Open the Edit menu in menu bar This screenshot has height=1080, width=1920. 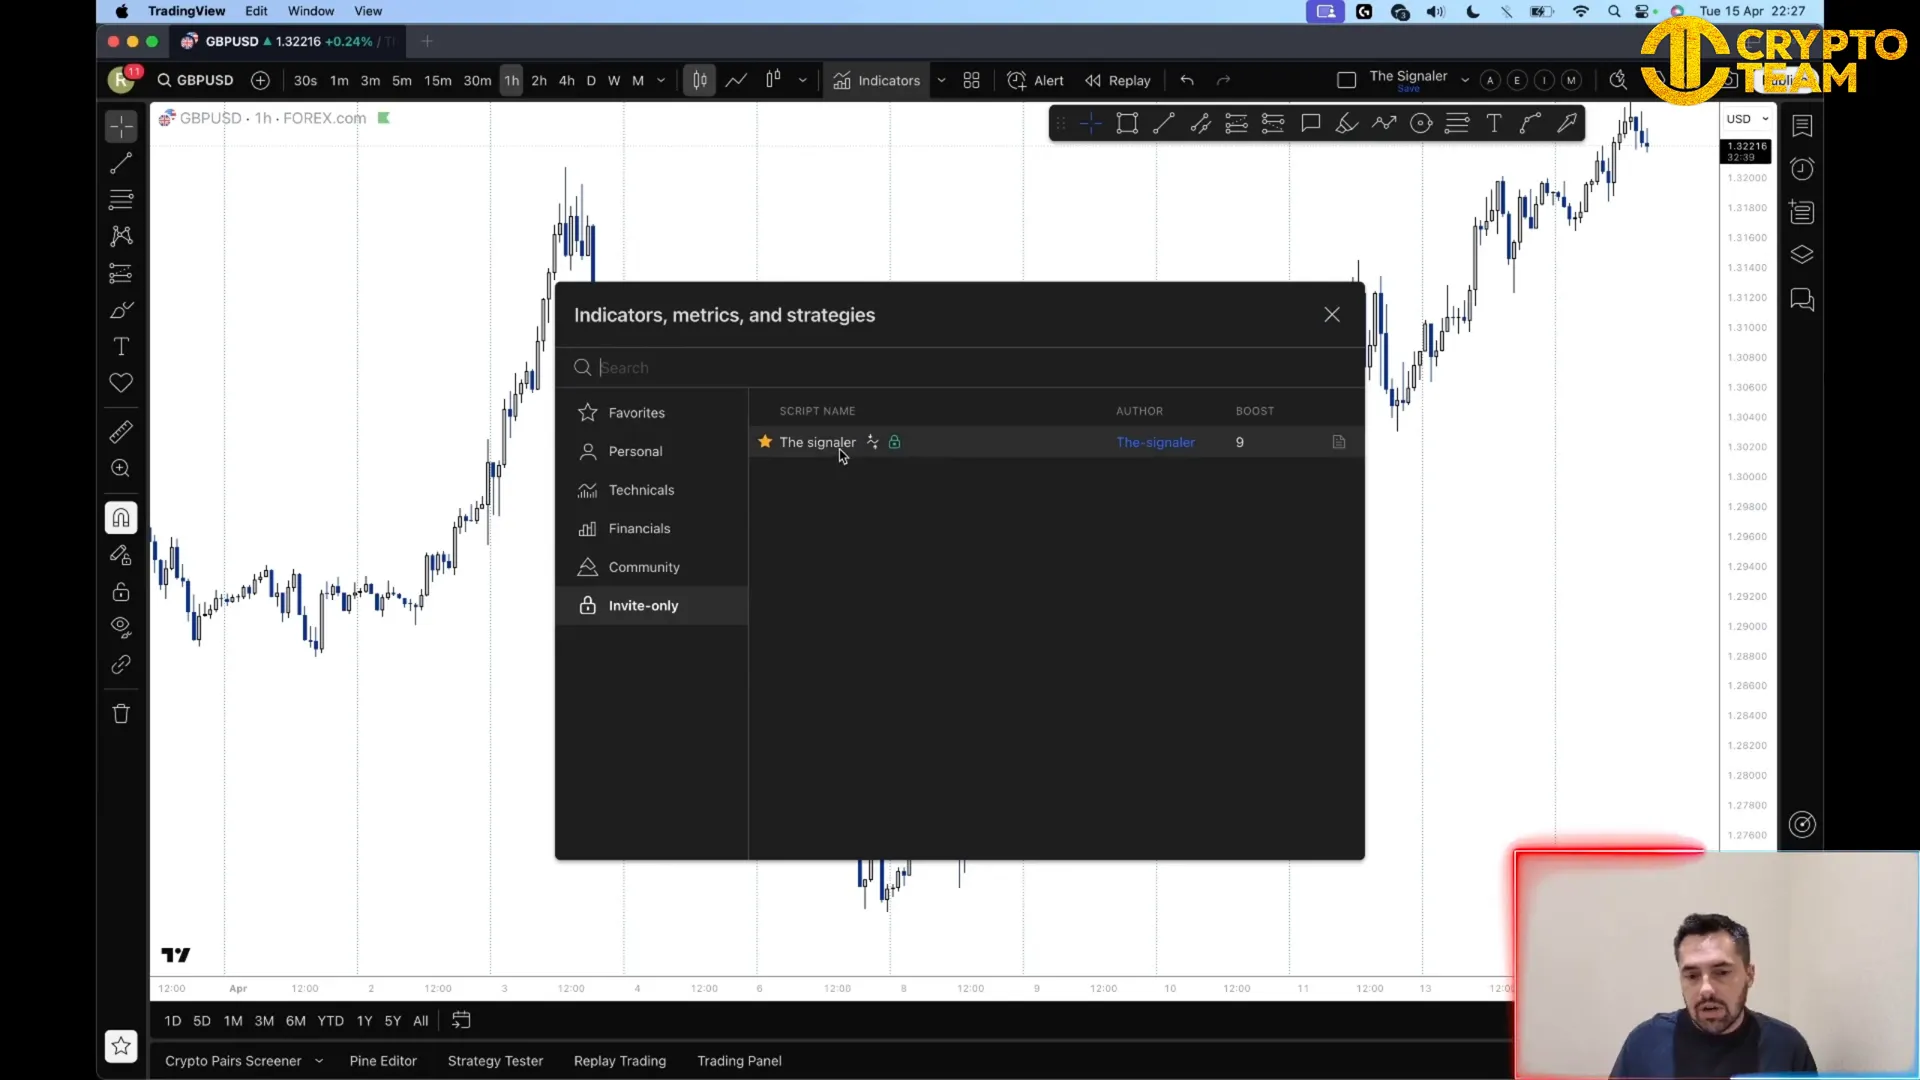[256, 11]
